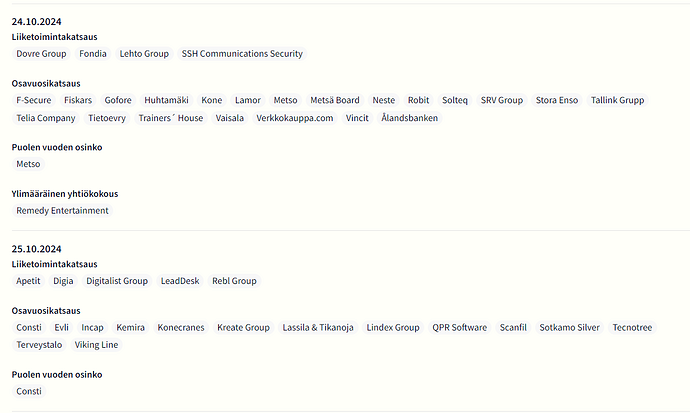This screenshot has width=690, height=413.
Task: Open the Fiskars tag
Action: point(78,100)
